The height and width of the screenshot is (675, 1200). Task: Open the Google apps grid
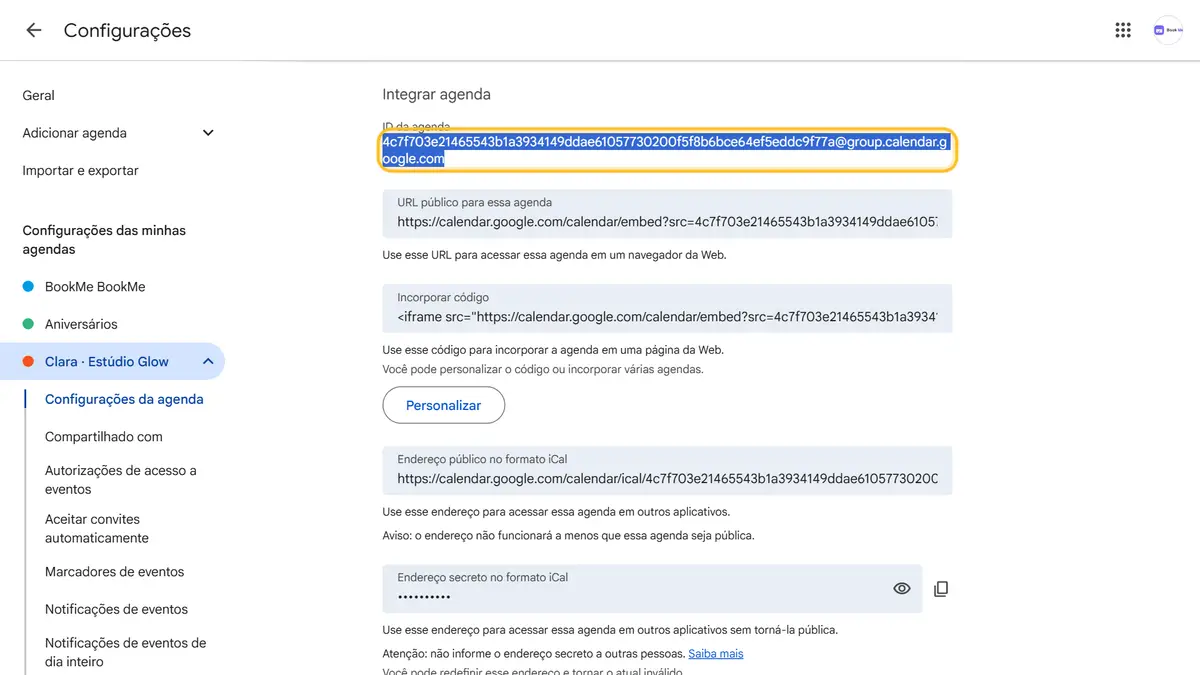click(1123, 30)
